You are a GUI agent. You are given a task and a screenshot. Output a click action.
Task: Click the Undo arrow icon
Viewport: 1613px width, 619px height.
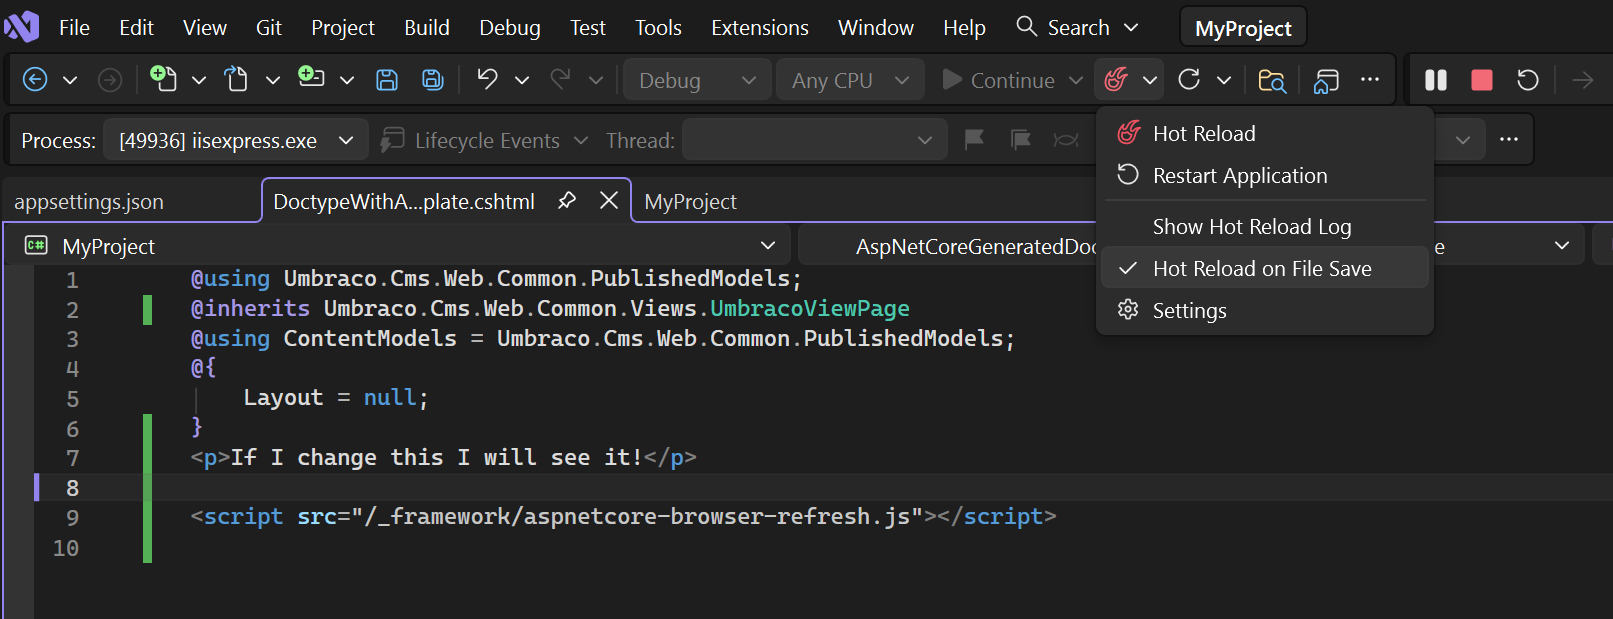click(x=487, y=80)
